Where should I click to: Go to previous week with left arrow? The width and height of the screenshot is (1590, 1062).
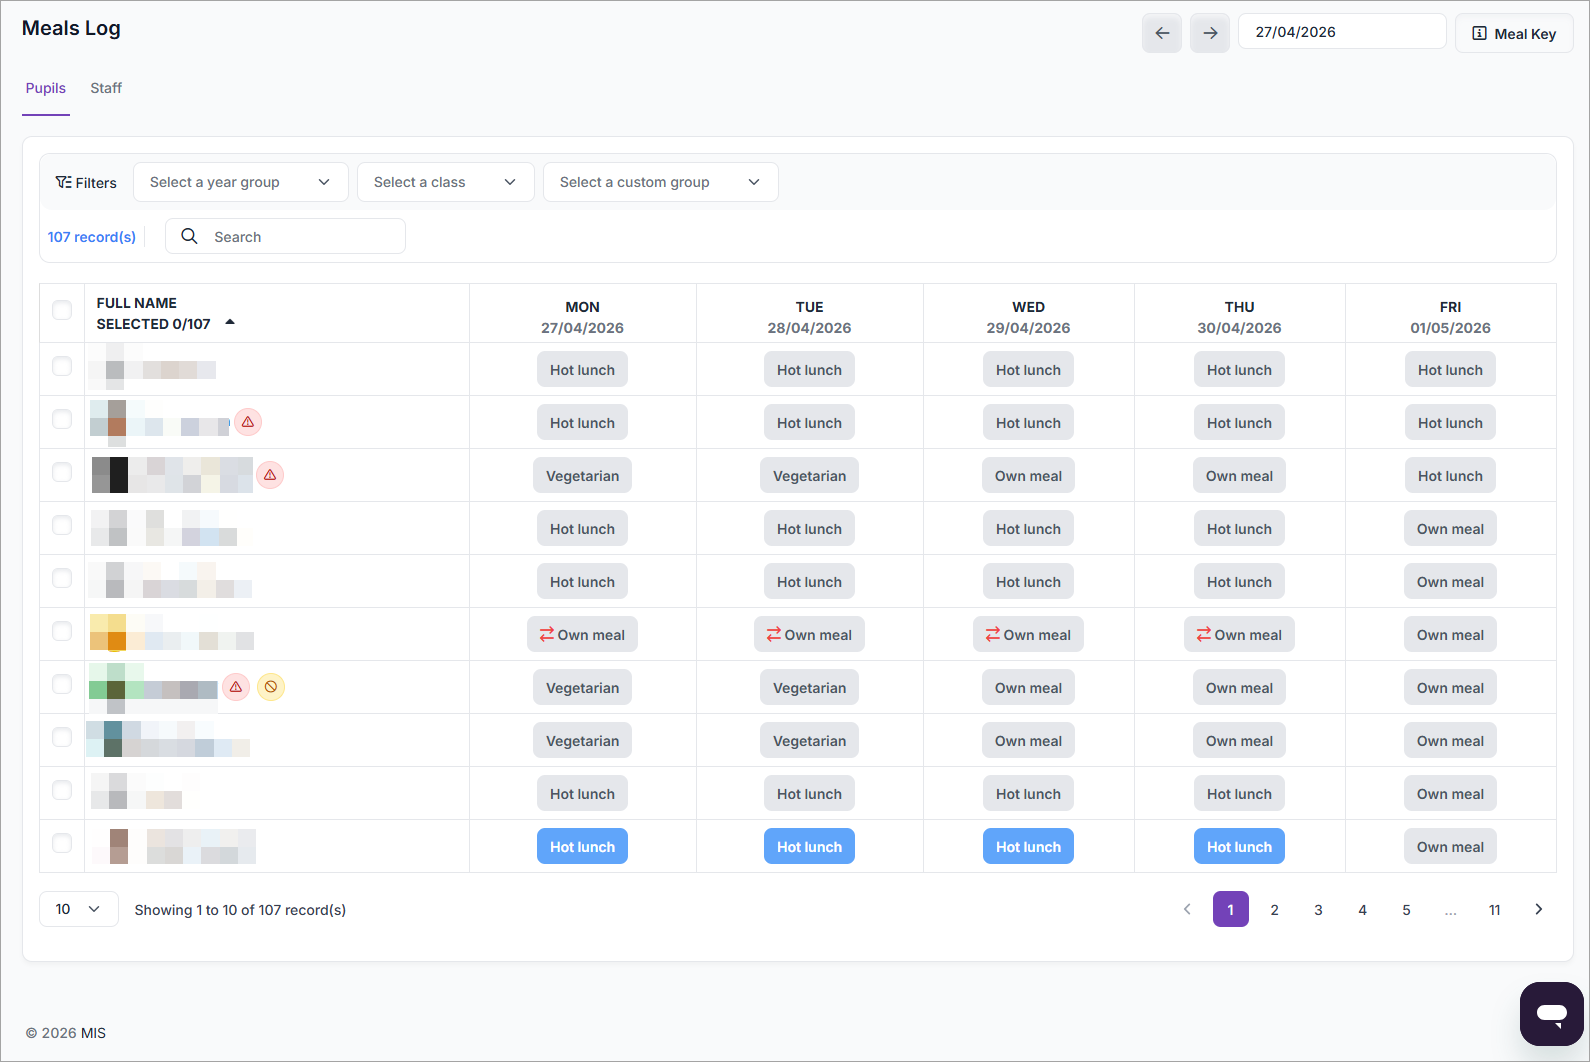(x=1161, y=33)
